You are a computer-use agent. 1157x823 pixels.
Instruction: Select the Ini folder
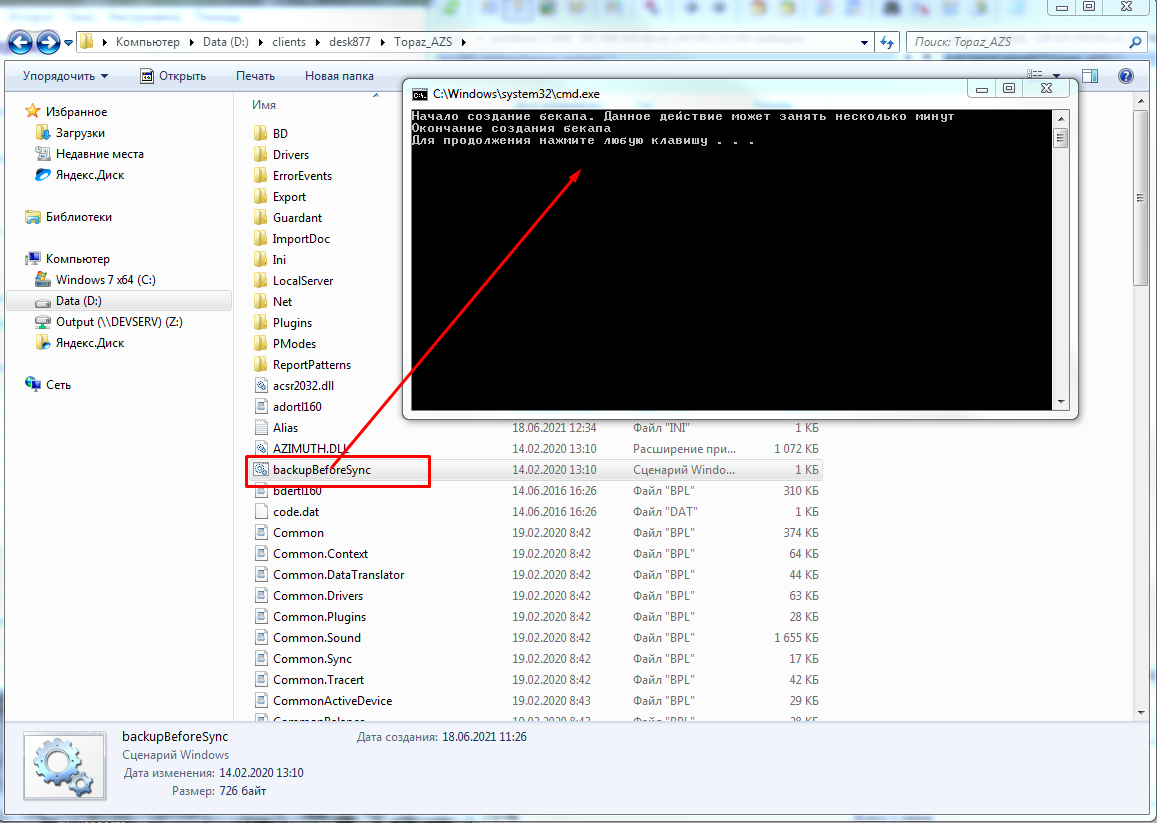point(279,260)
